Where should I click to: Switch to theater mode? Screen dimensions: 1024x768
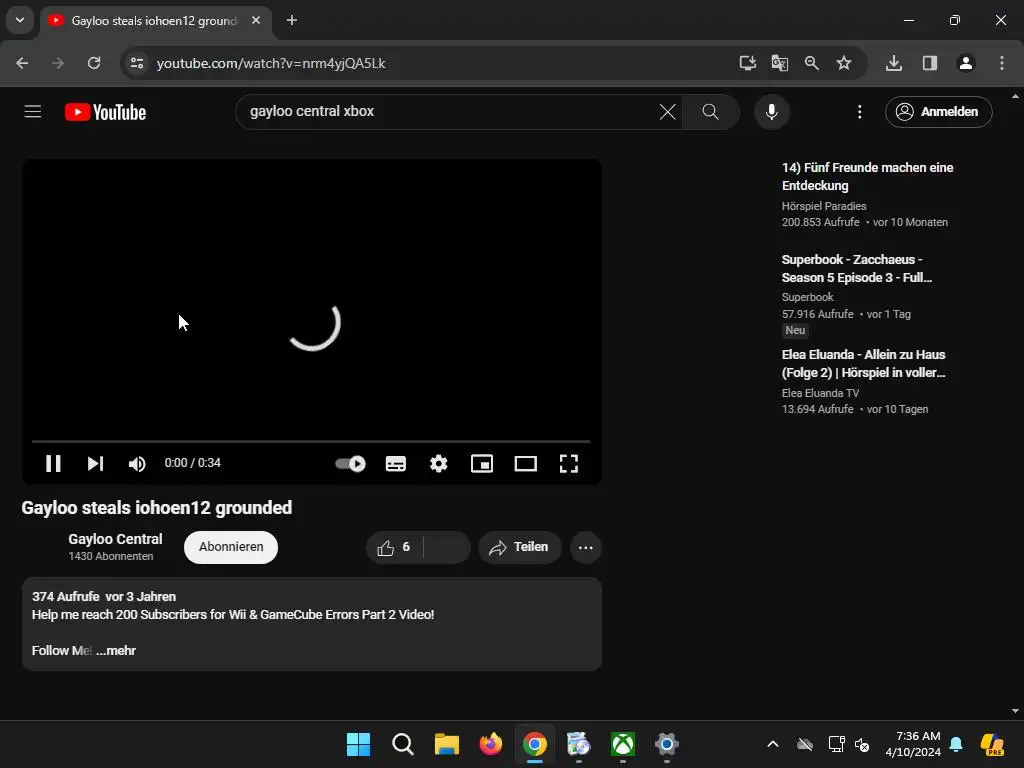526,464
